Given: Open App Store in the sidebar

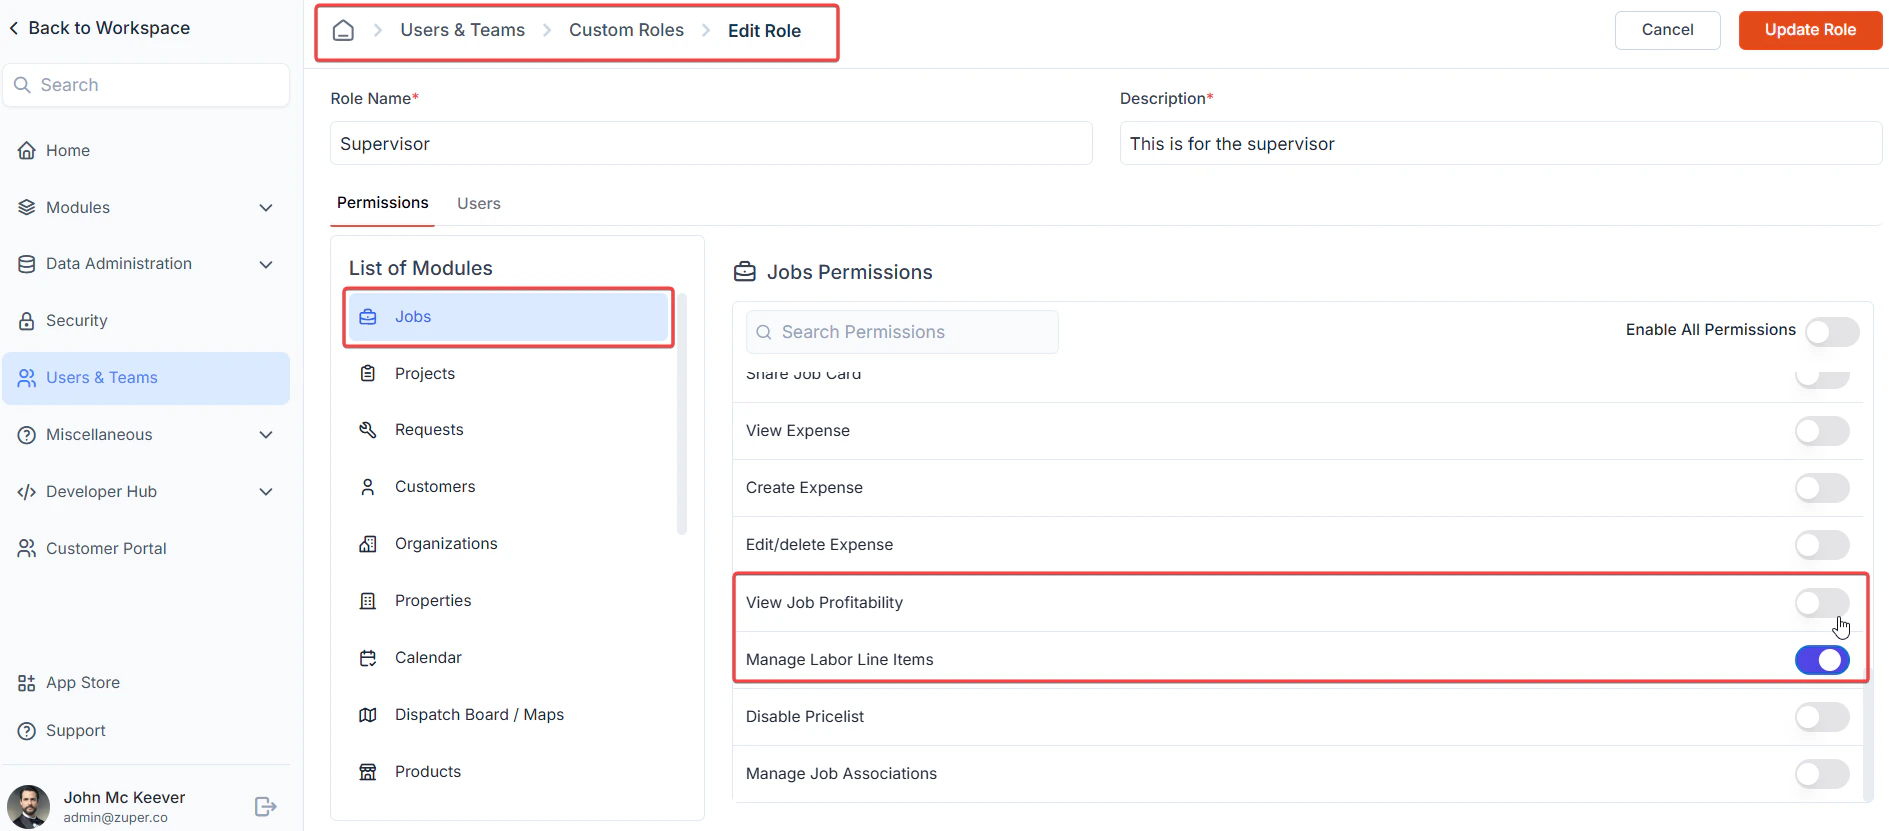Looking at the screenshot, I should click(146, 683).
